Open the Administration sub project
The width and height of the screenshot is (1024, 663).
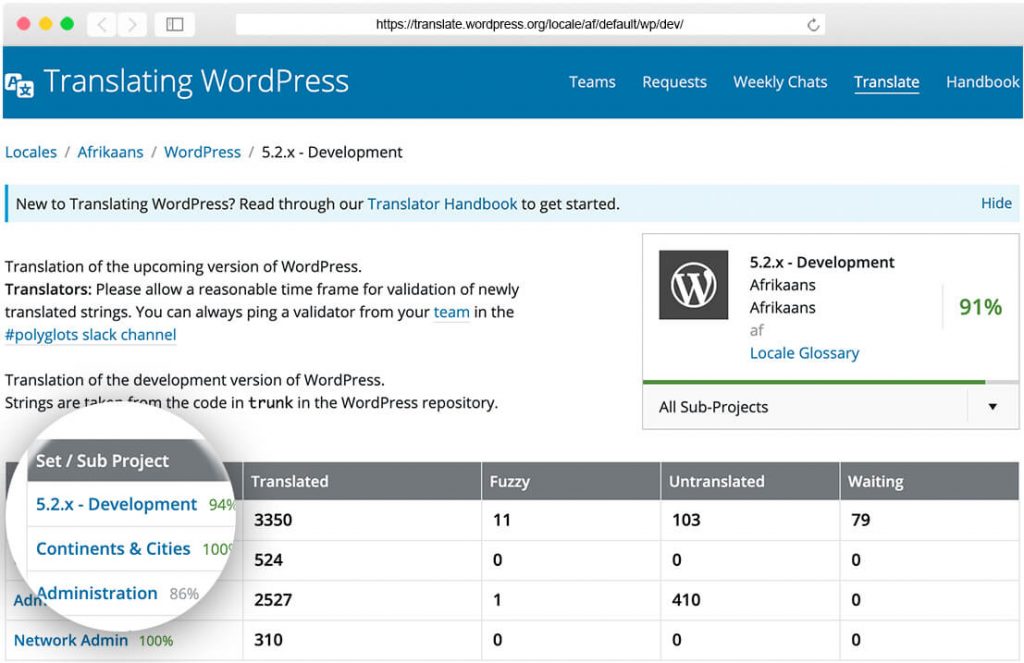[x=97, y=593]
